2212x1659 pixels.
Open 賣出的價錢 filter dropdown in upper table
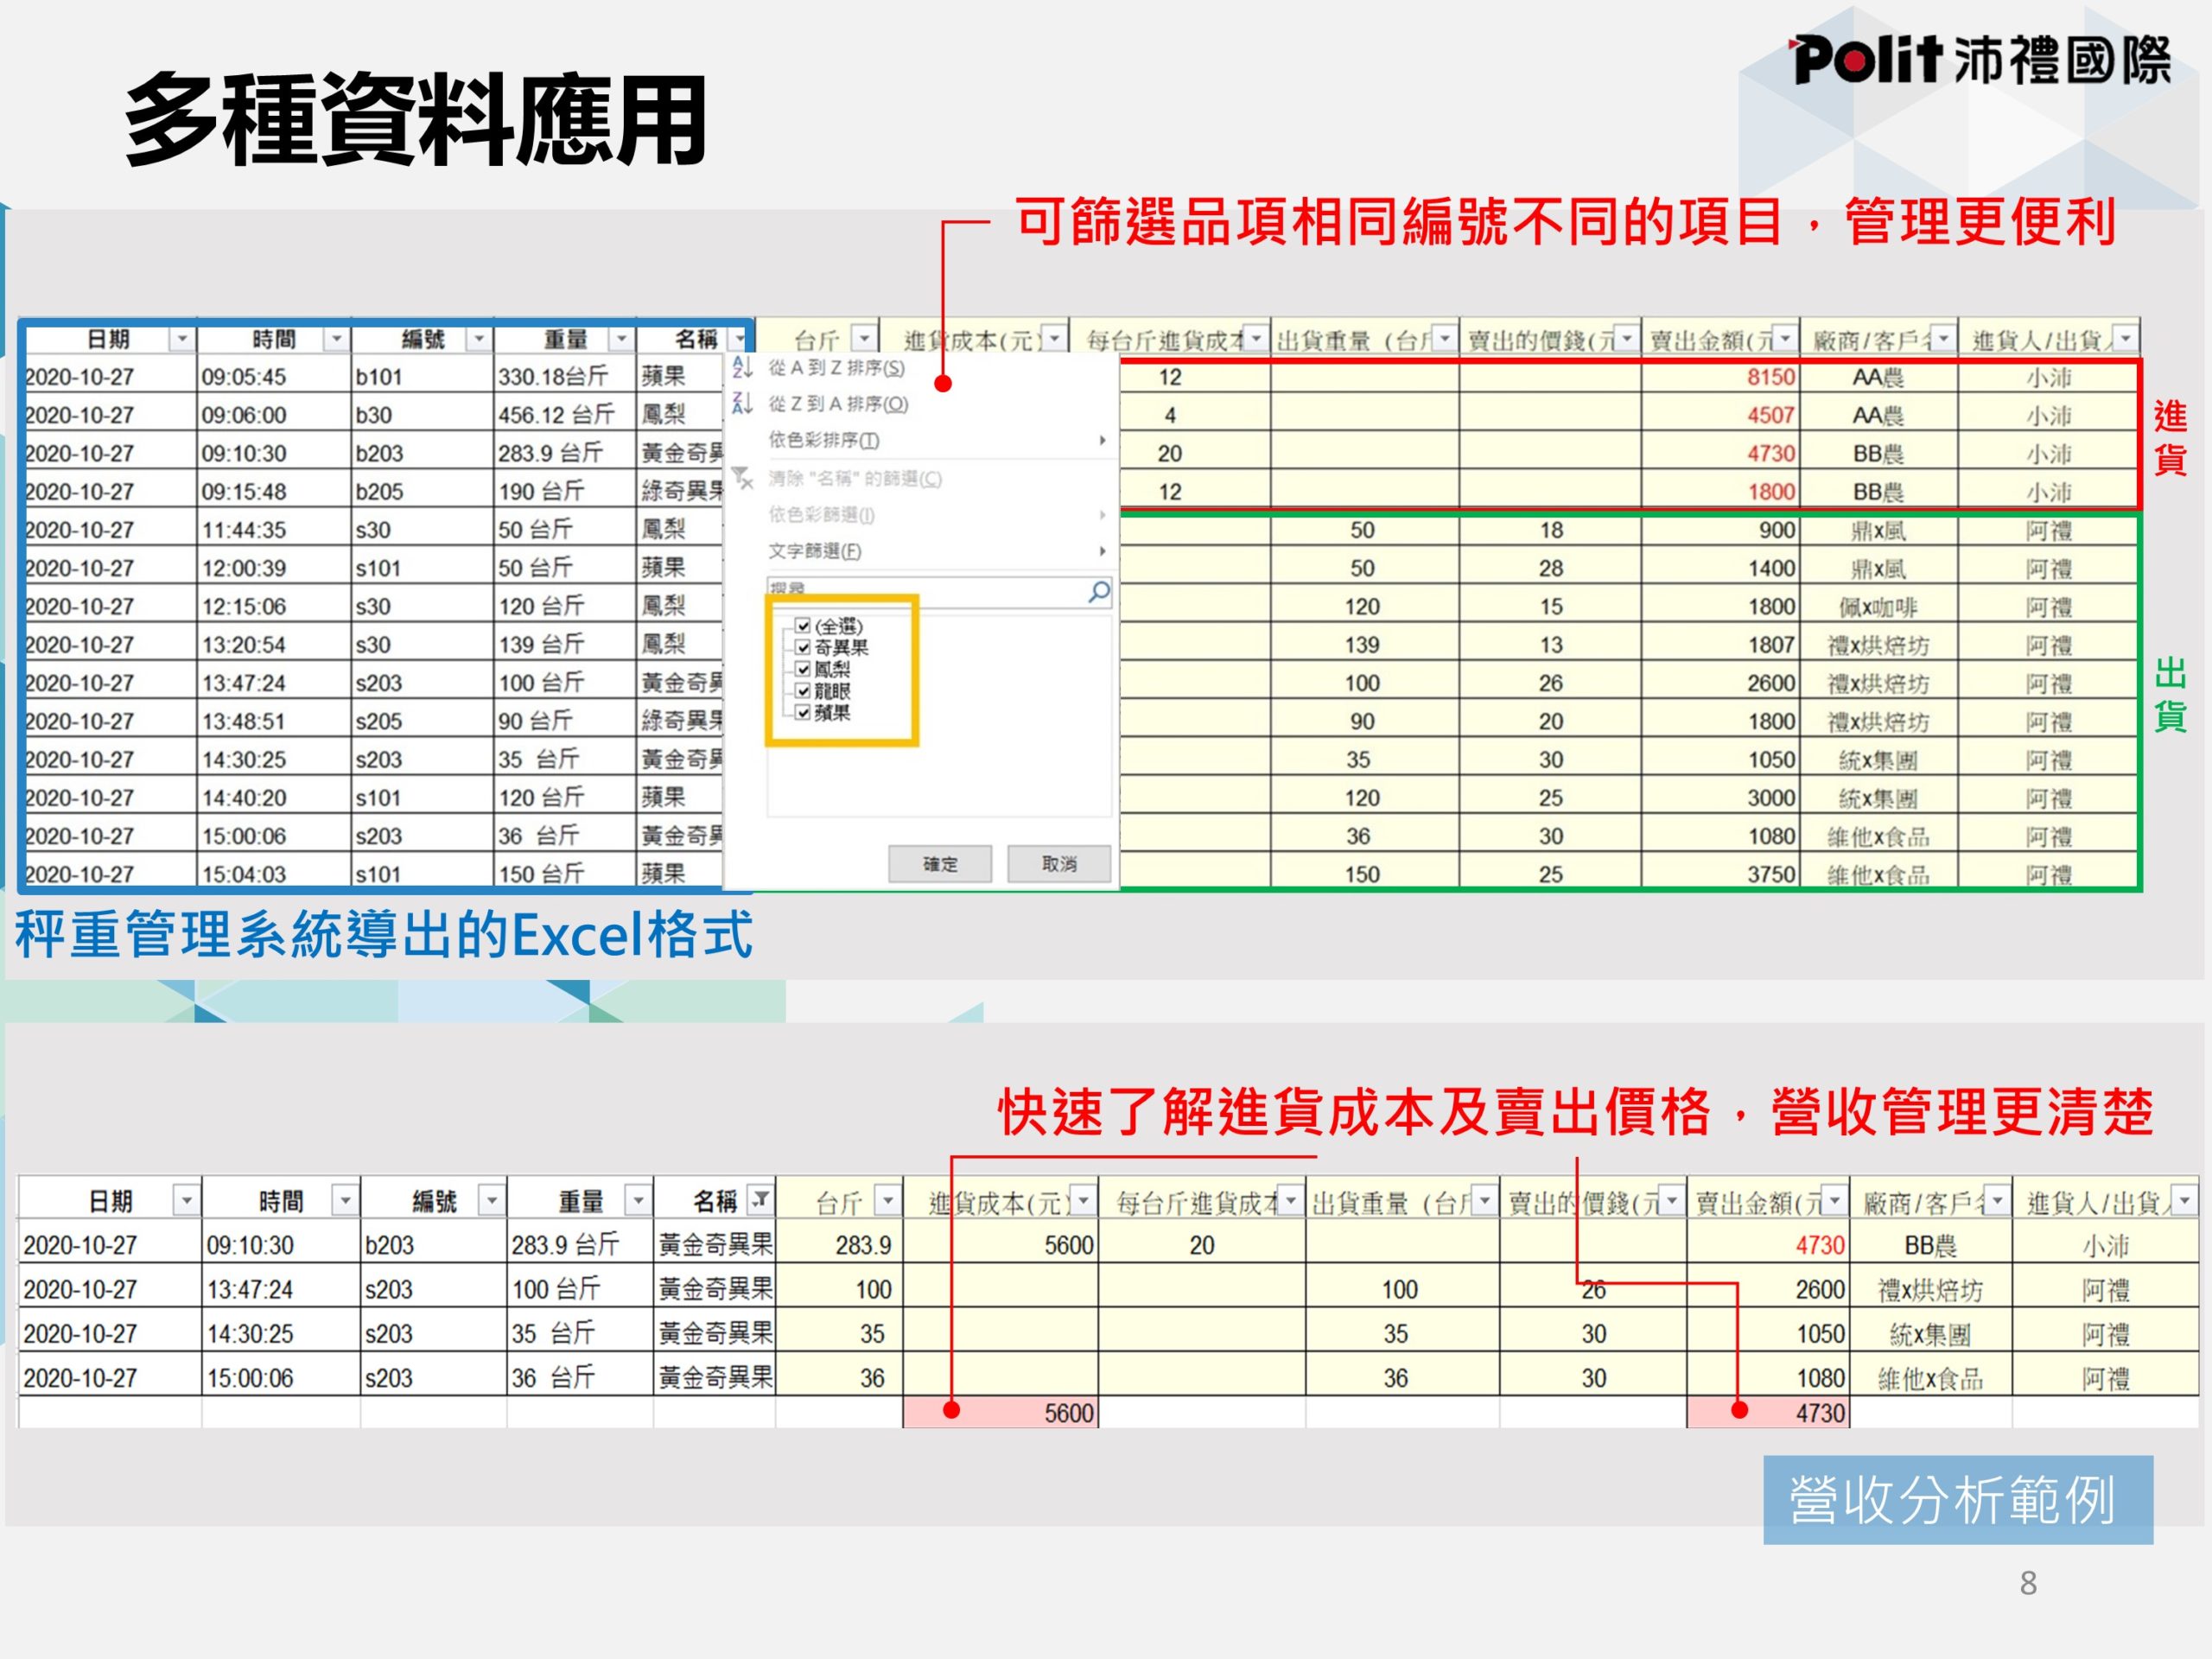1627,339
